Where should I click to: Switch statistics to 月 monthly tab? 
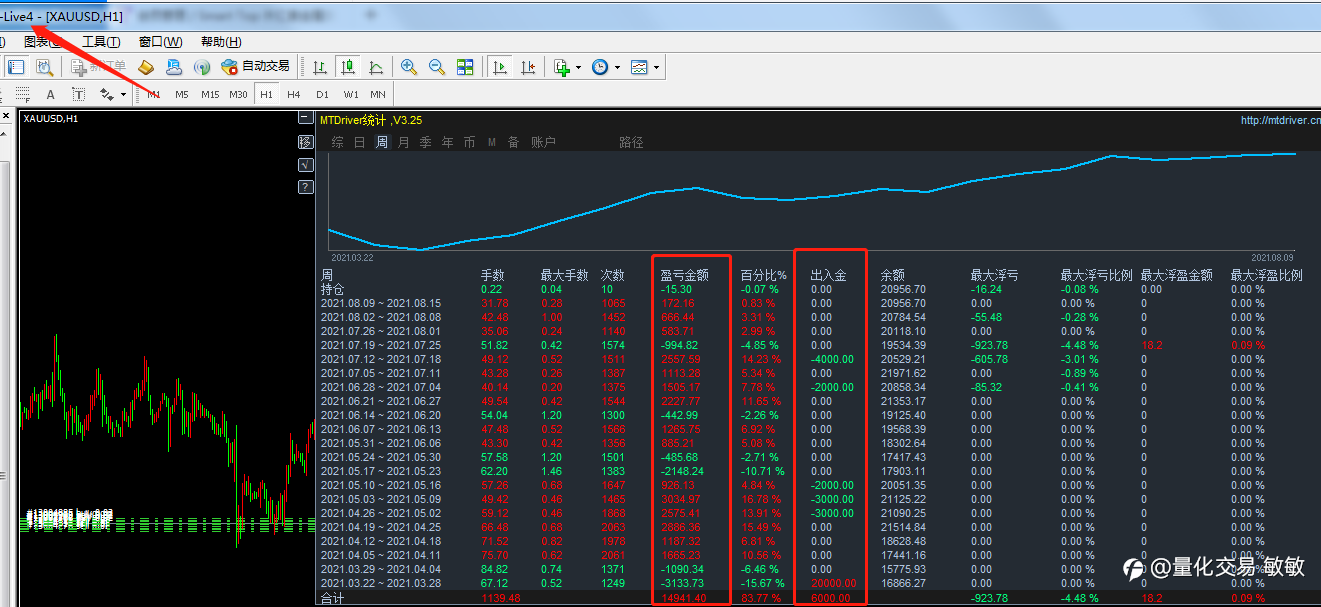pyautogui.click(x=403, y=142)
